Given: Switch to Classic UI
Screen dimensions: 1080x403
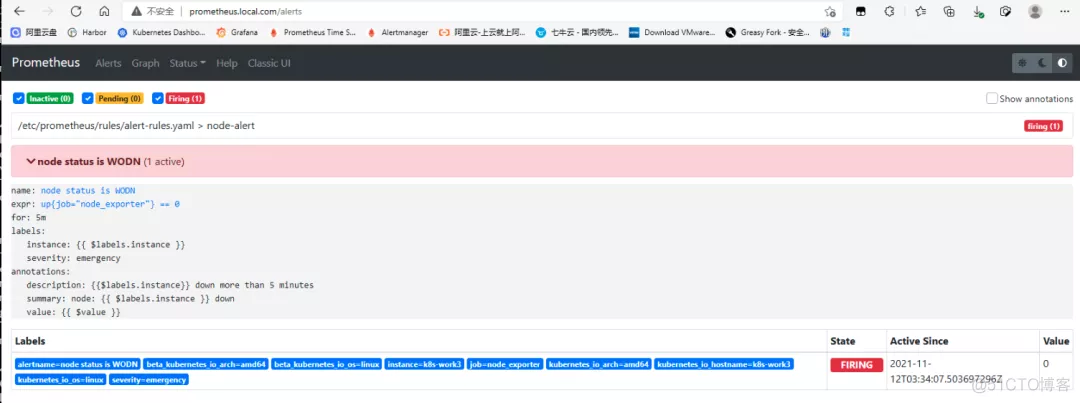Looking at the screenshot, I should (x=269, y=63).
